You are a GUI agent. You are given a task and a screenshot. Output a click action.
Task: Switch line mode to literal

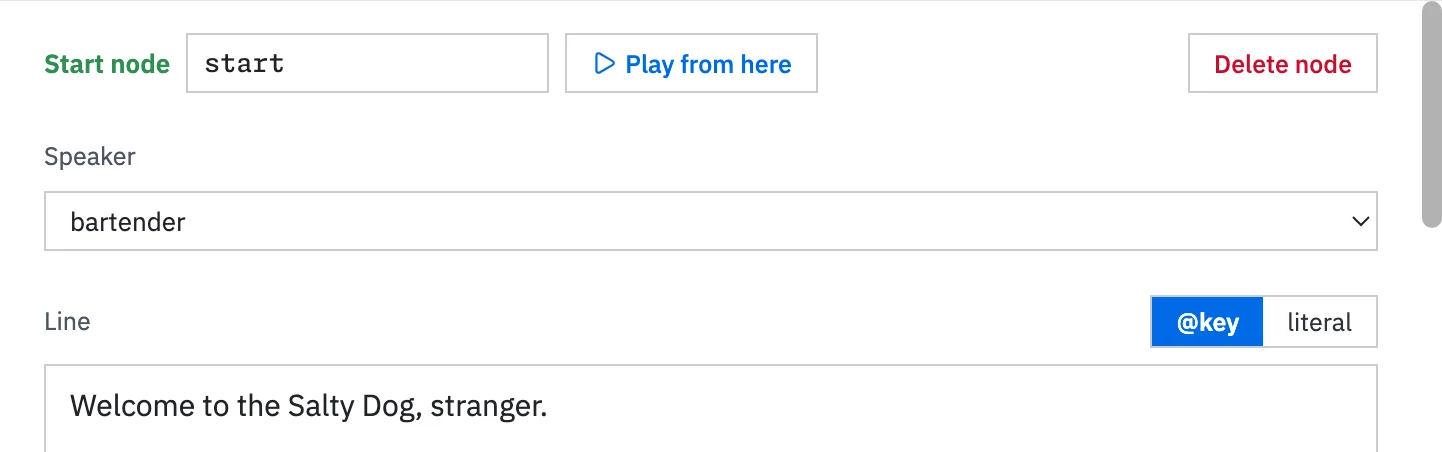pyautogui.click(x=1319, y=322)
